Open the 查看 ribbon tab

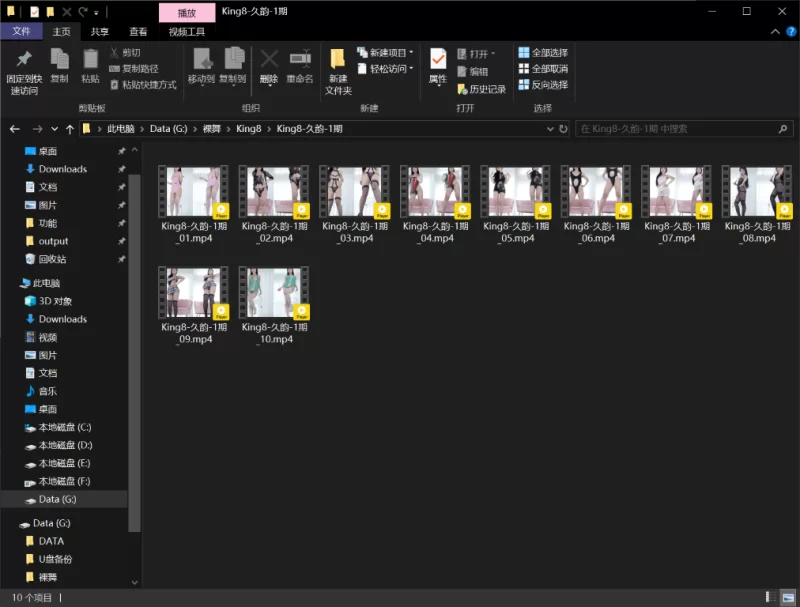pyautogui.click(x=138, y=32)
